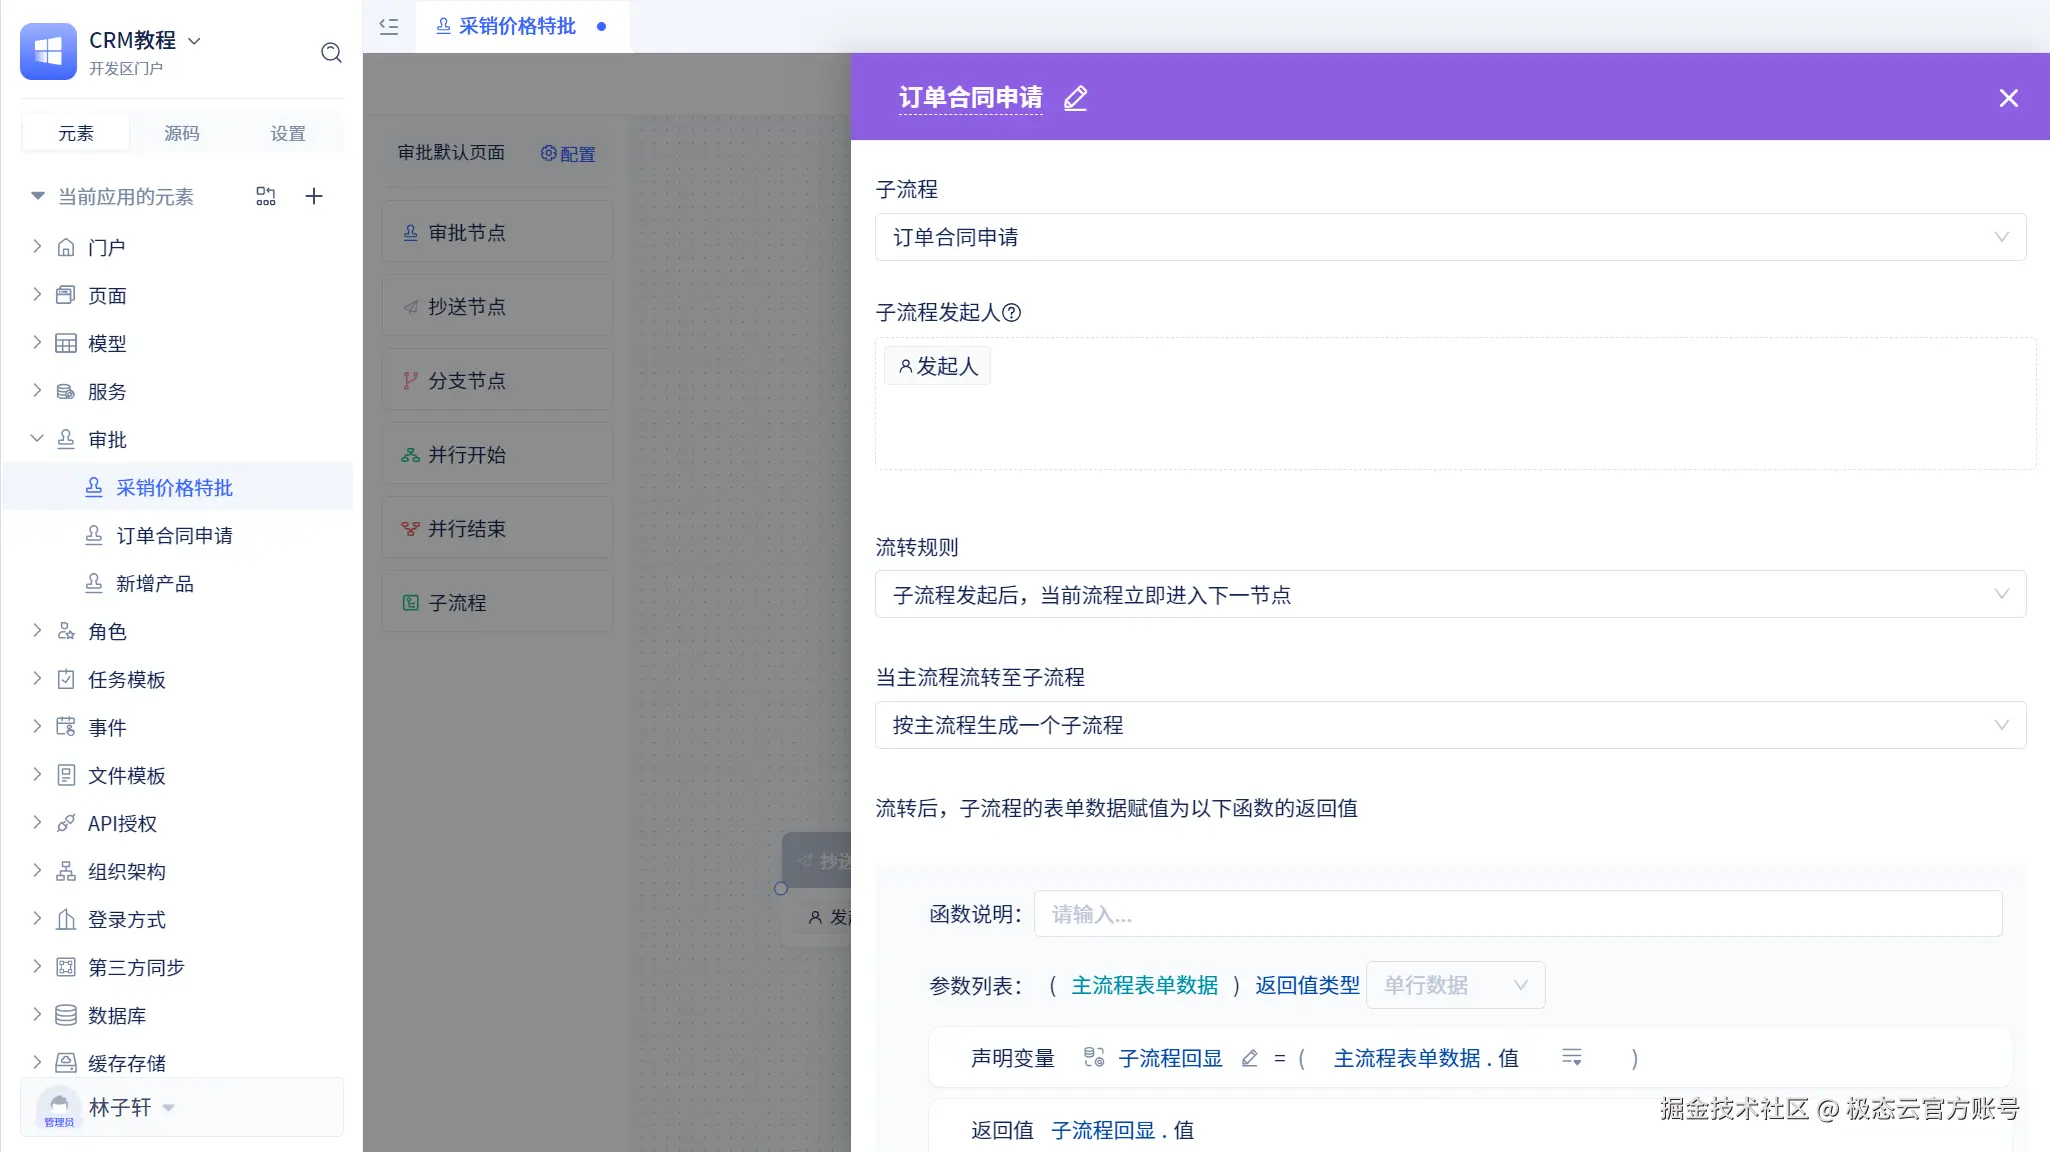Click the edit pencil next to 子流程回显 variable
Viewport: 2050px width, 1152px height.
coord(1249,1058)
